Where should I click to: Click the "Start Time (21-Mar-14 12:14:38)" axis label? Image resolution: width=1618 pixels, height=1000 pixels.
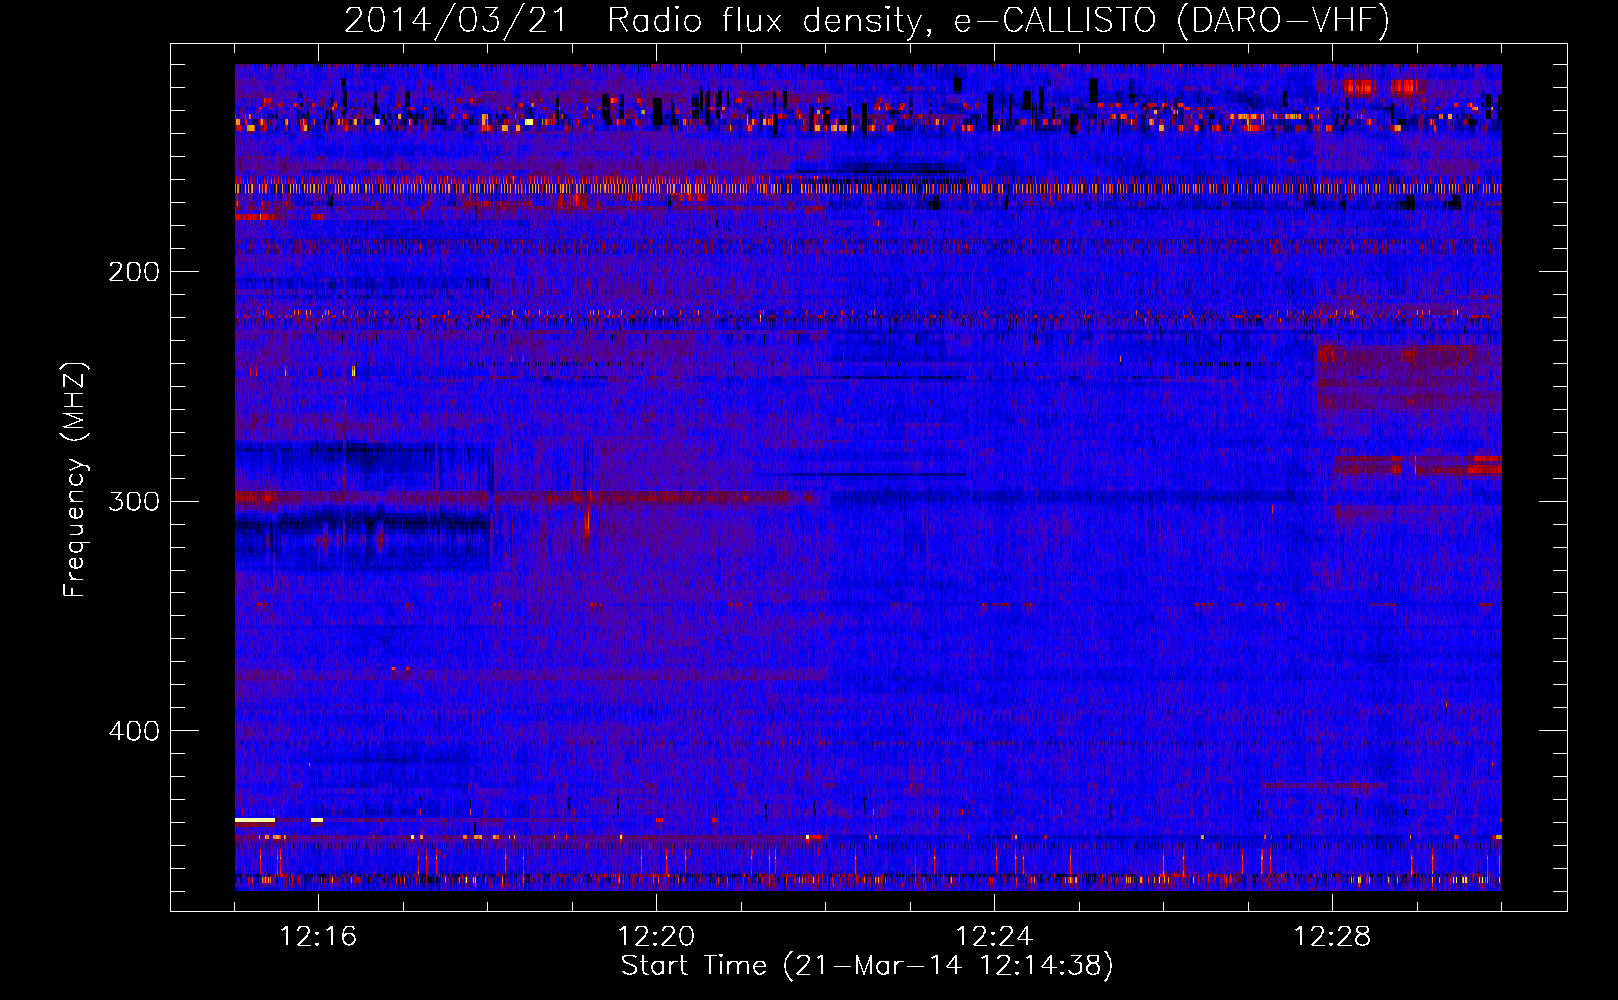tap(867, 966)
